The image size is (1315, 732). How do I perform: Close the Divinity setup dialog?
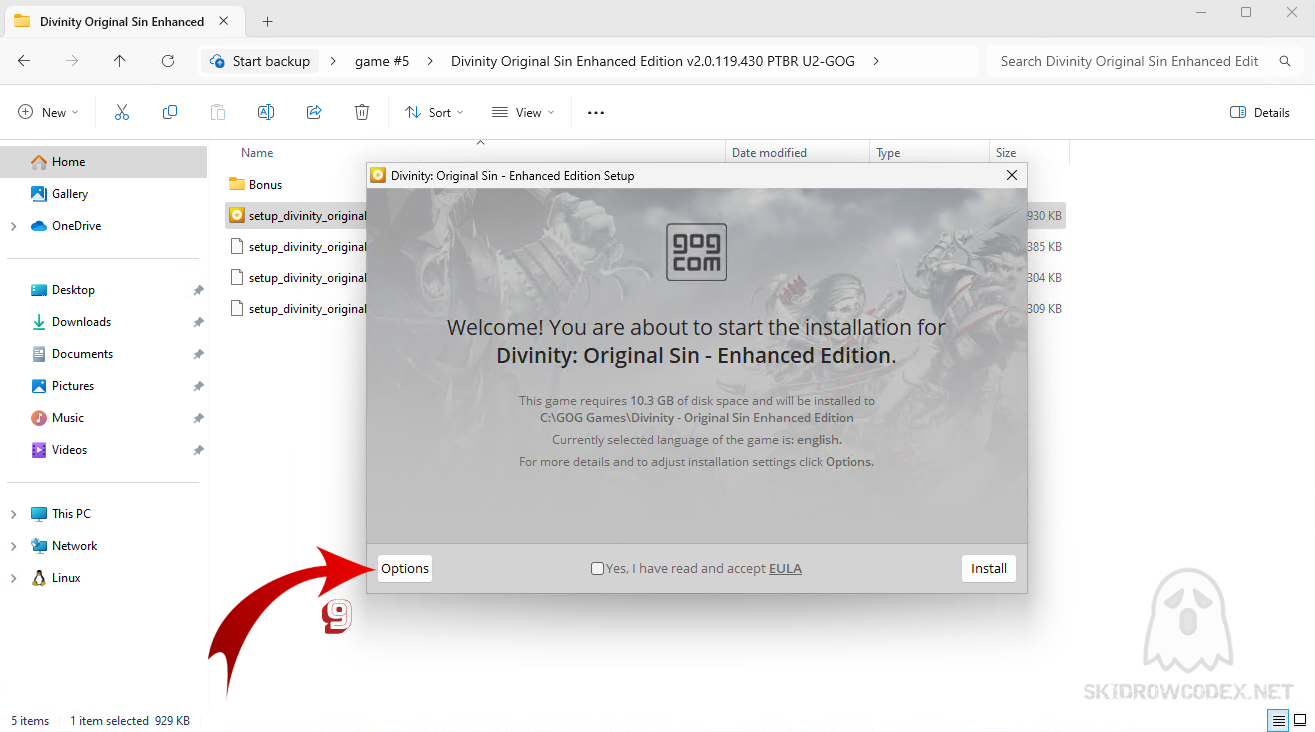[1012, 175]
